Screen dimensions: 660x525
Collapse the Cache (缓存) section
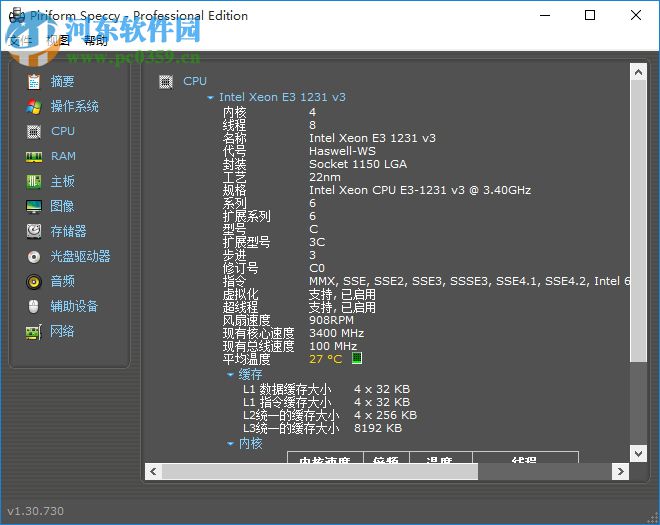click(x=230, y=374)
